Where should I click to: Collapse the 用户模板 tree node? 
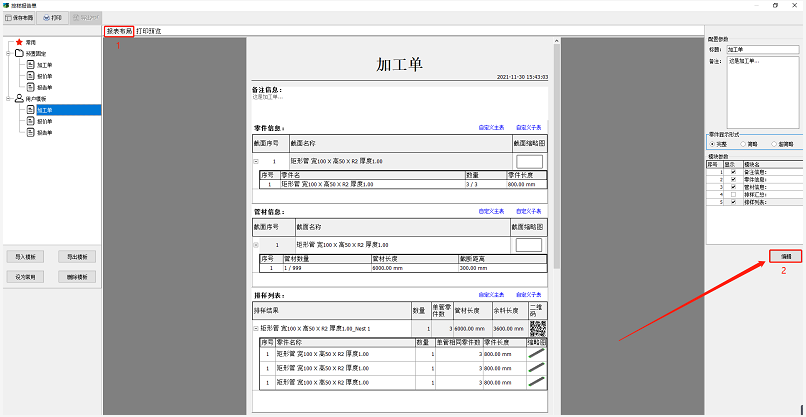(10, 99)
